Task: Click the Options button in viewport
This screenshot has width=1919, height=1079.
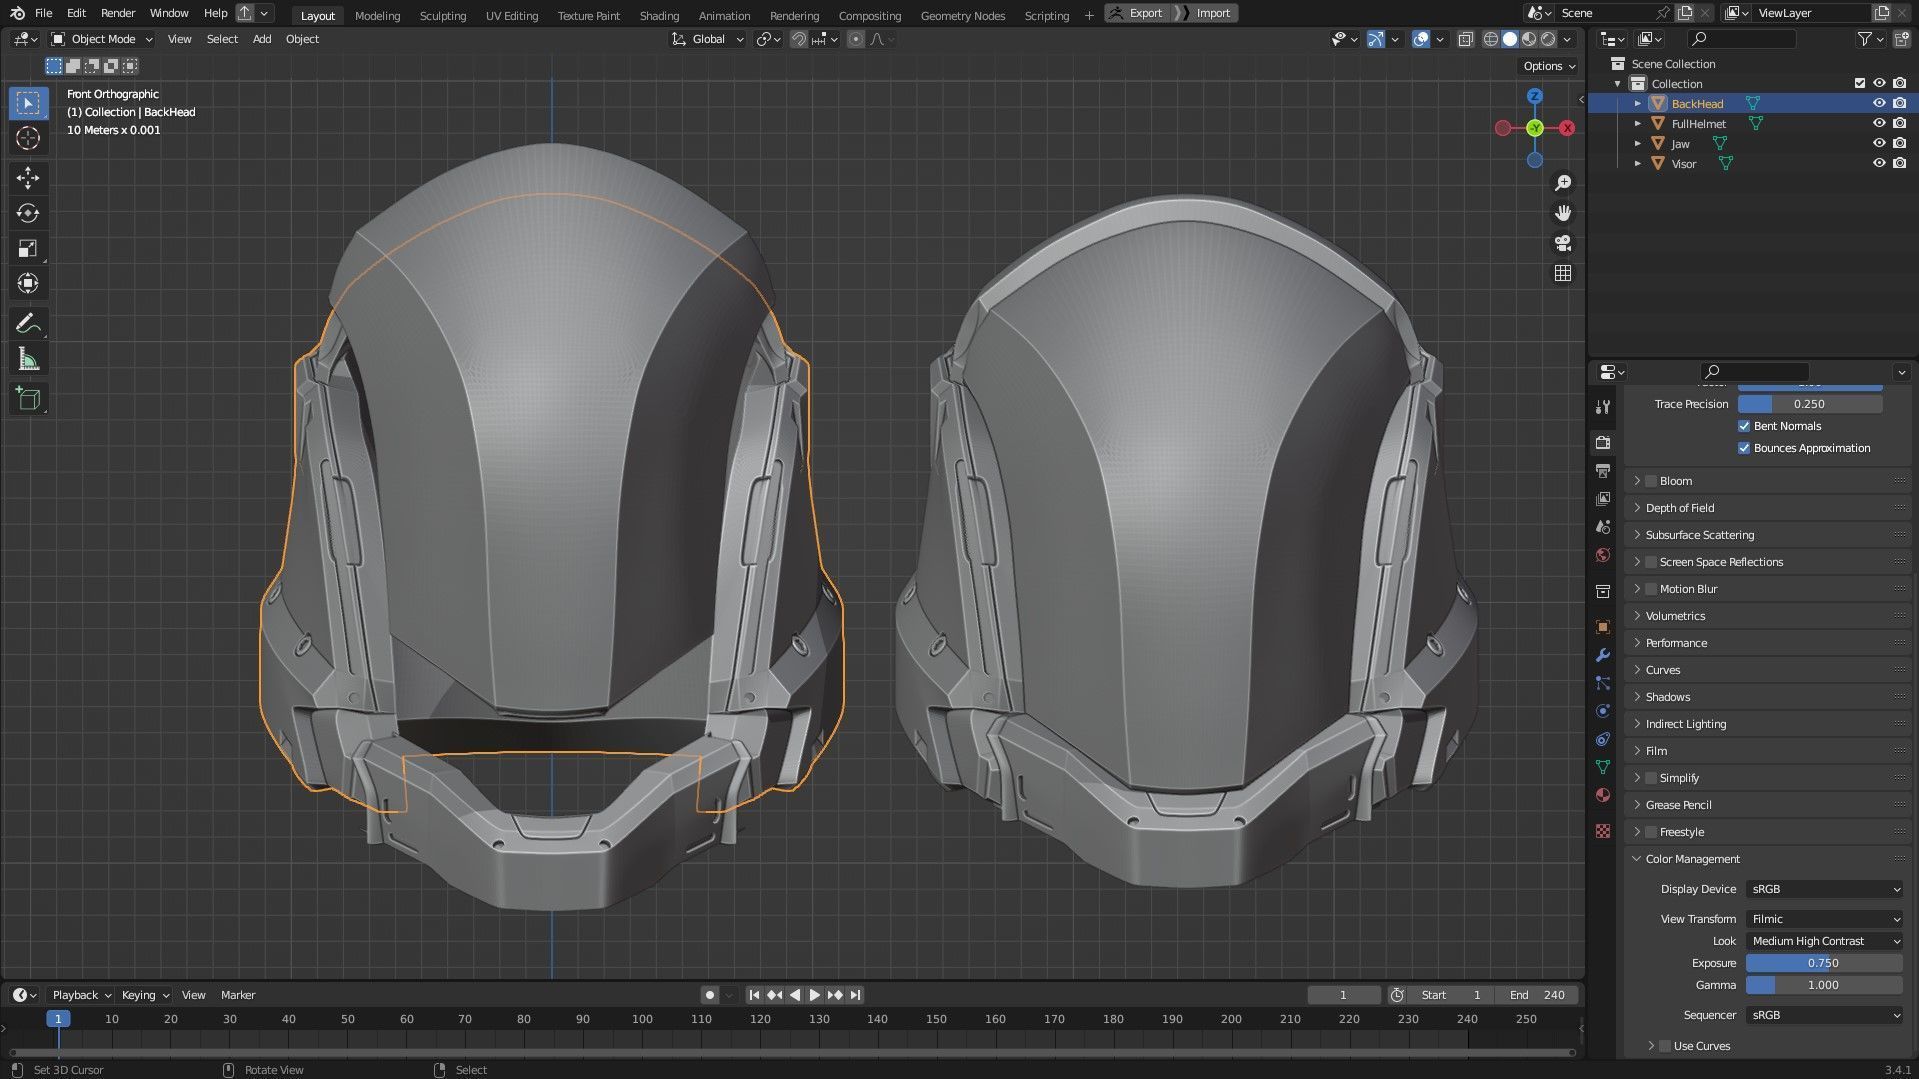Action: pos(1548,66)
